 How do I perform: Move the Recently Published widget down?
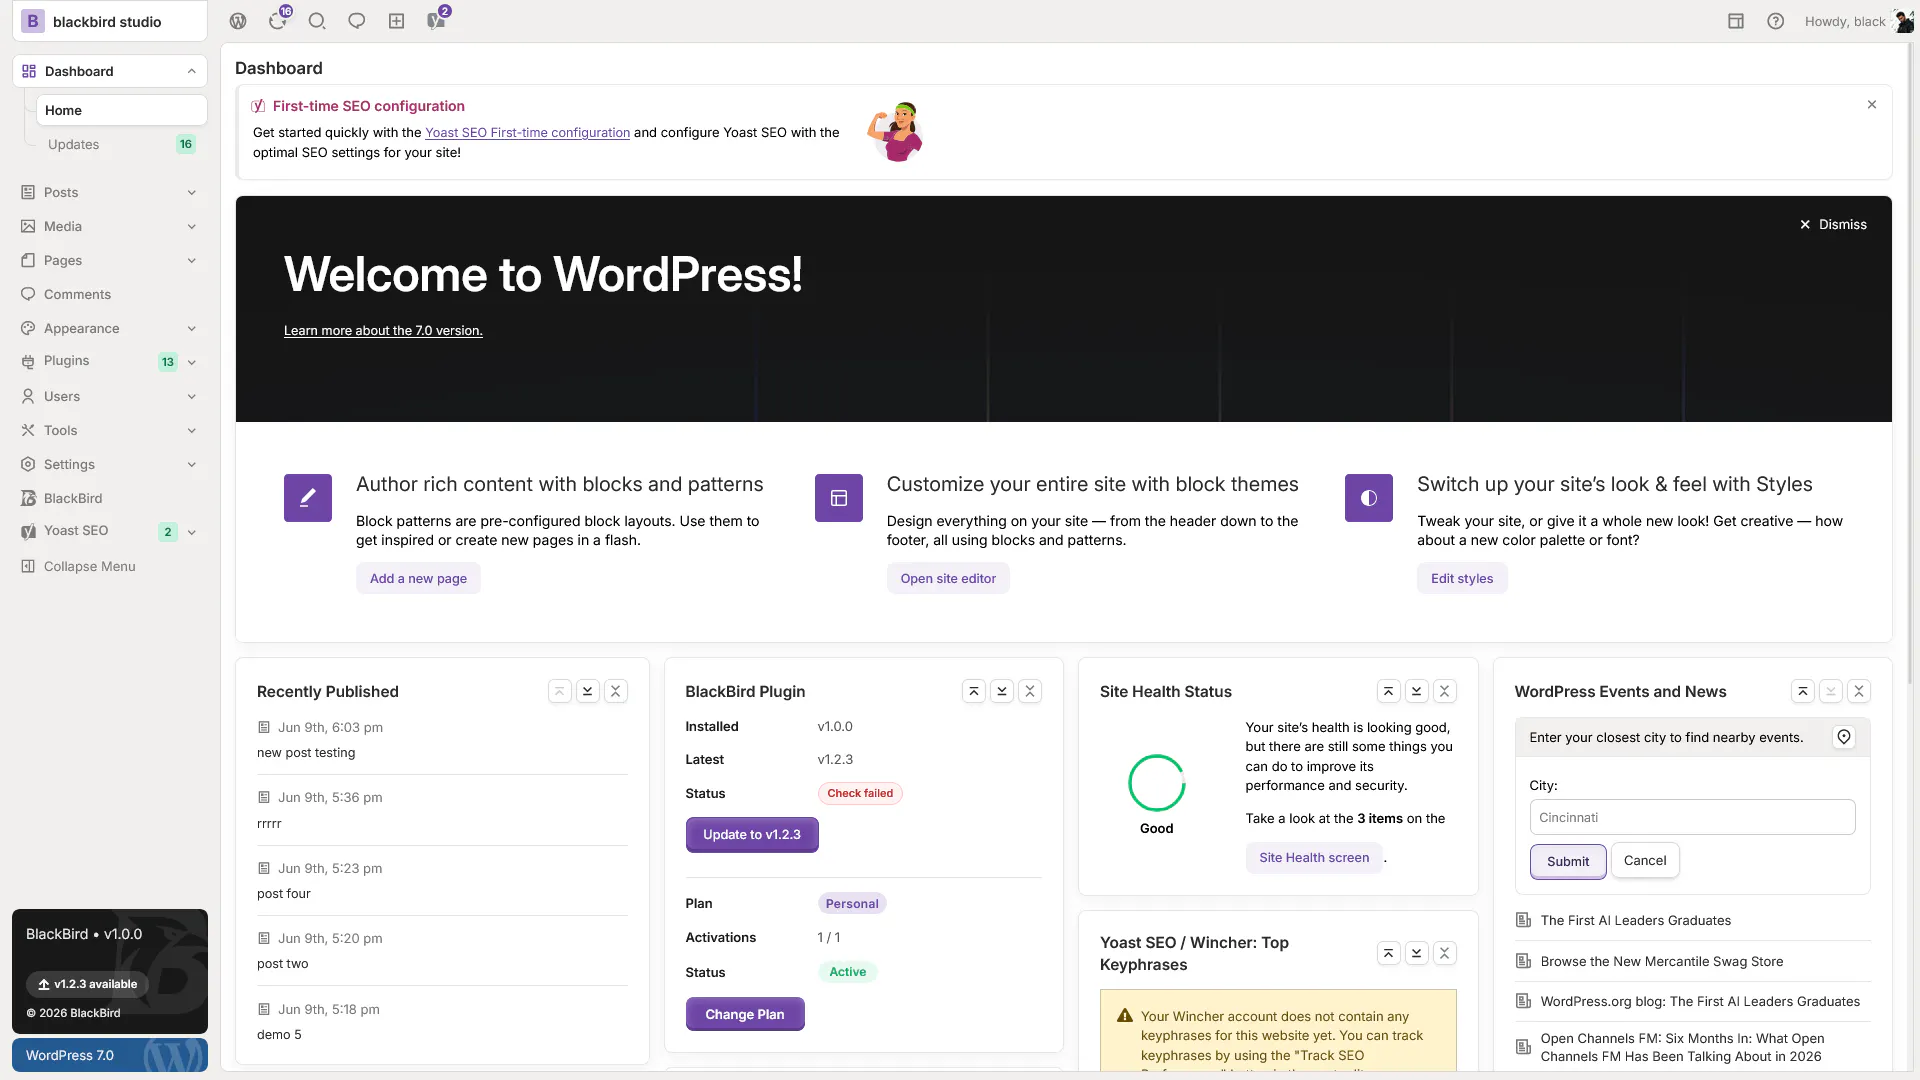click(588, 691)
